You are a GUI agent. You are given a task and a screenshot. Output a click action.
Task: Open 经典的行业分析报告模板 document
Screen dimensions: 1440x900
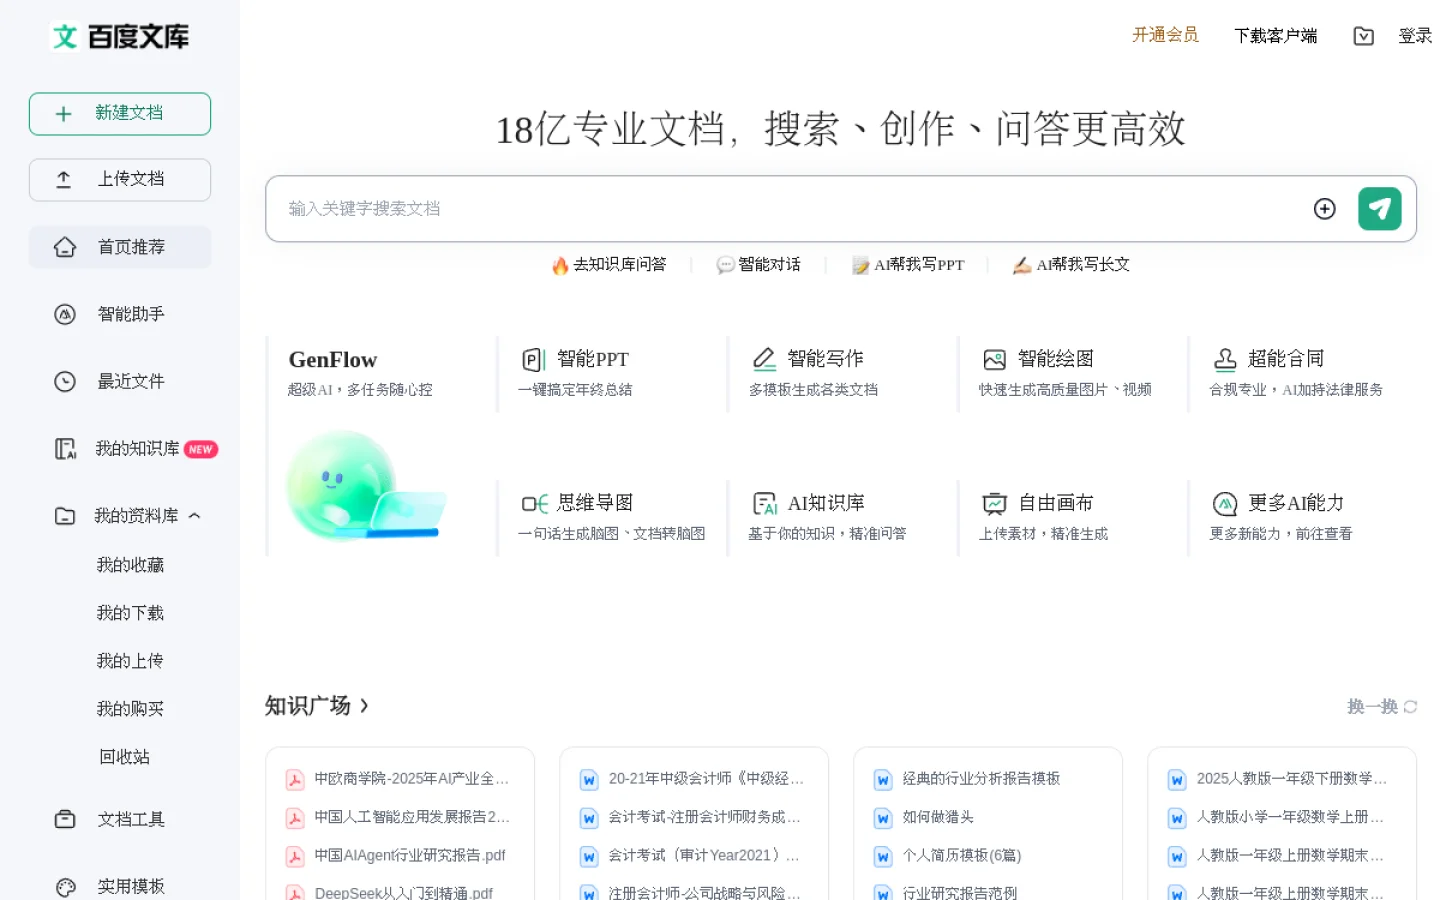[x=981, y=779]
